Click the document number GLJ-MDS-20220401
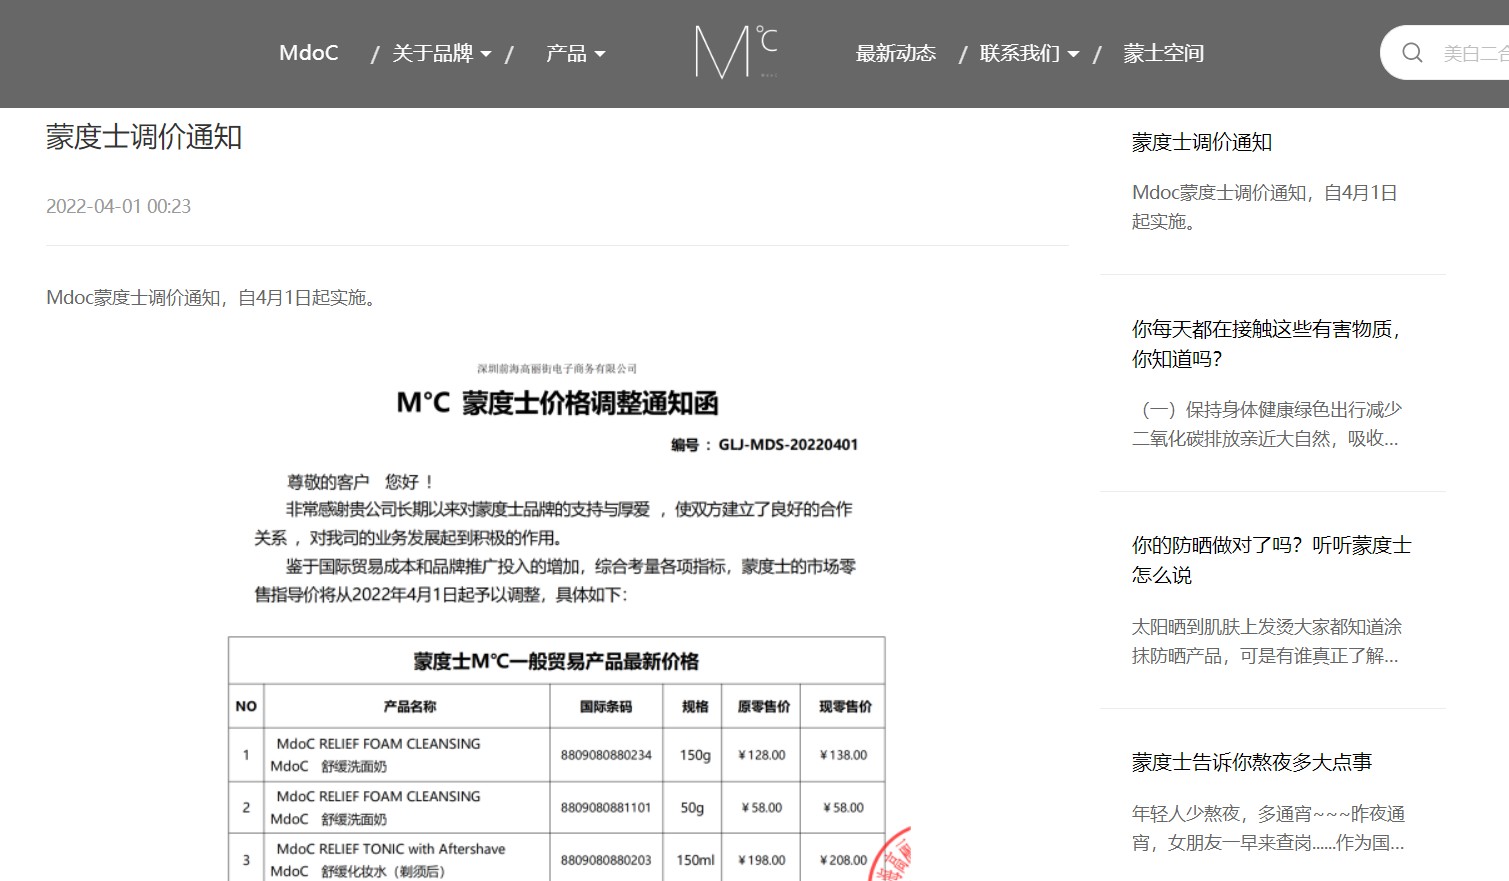The height and width of the screenshot is (881, 1509). tap(788, 445)
